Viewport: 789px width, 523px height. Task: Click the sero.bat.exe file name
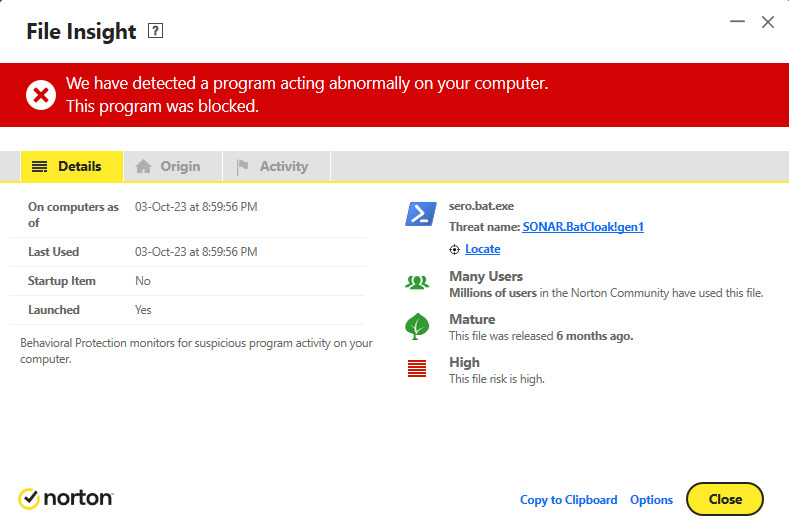(481, 206)
